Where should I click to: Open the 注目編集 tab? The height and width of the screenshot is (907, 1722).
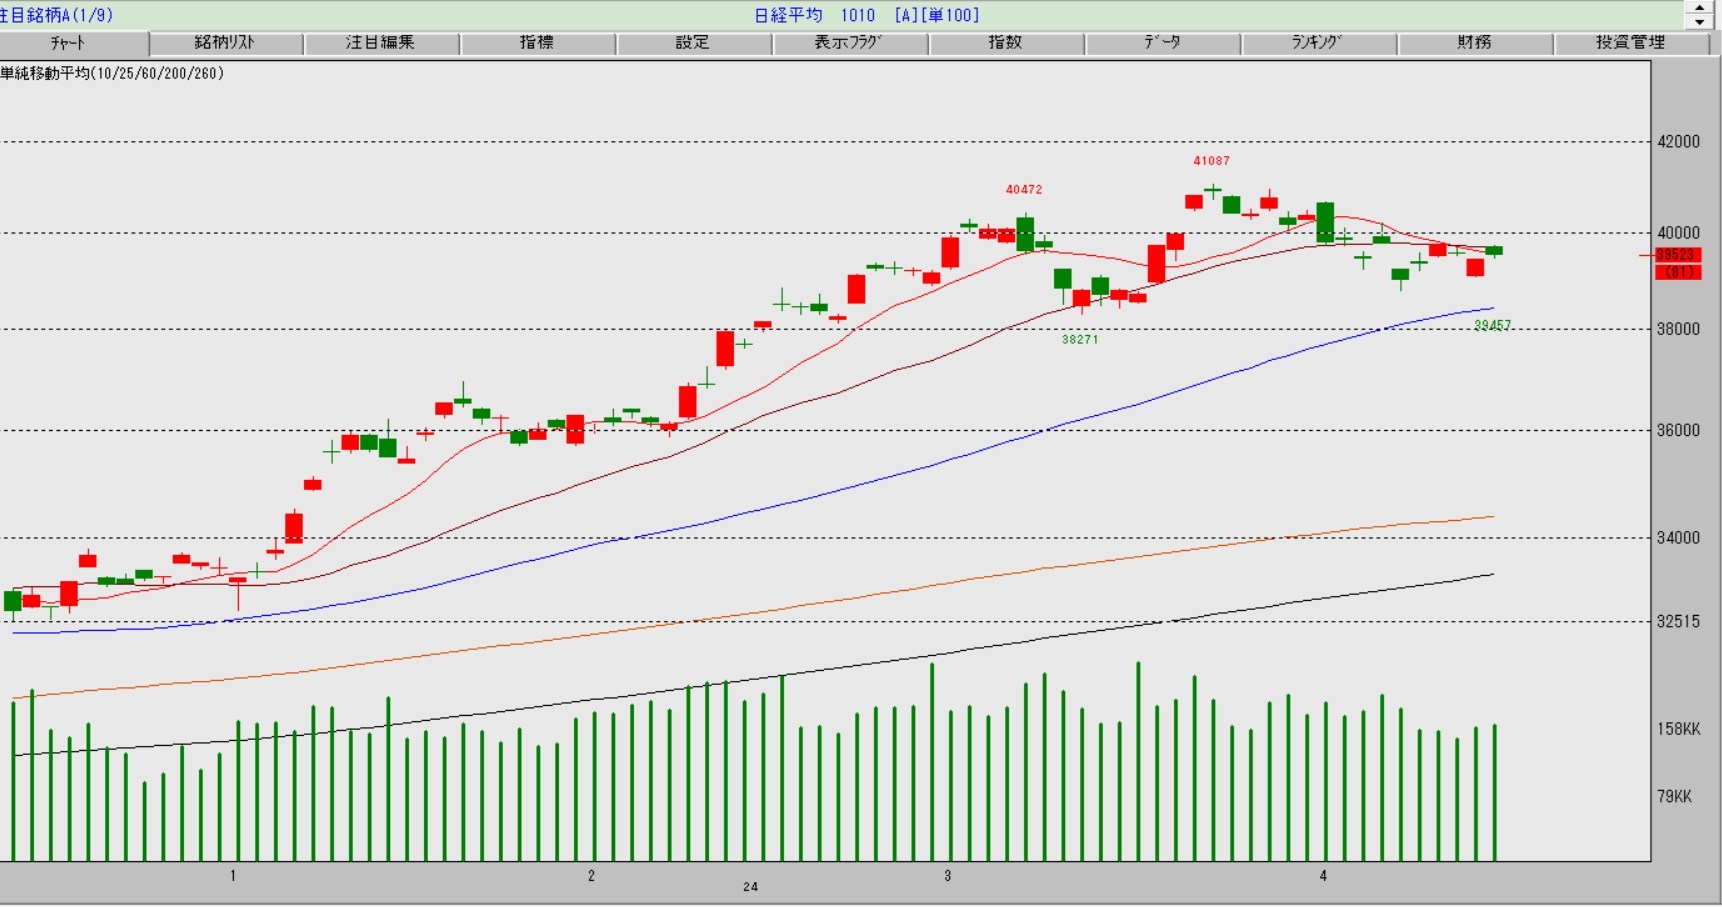tap(381, 43)
